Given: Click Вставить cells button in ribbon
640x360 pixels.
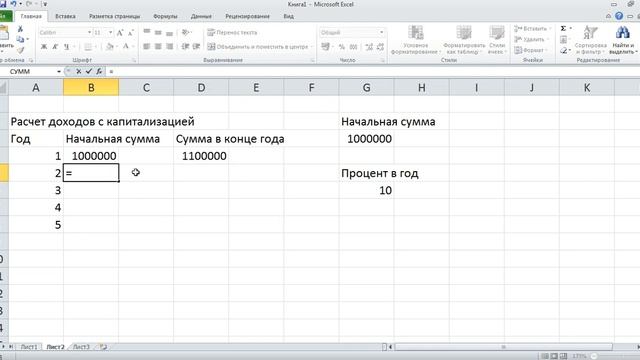Looking at the screenshot, I should point(532,29).
